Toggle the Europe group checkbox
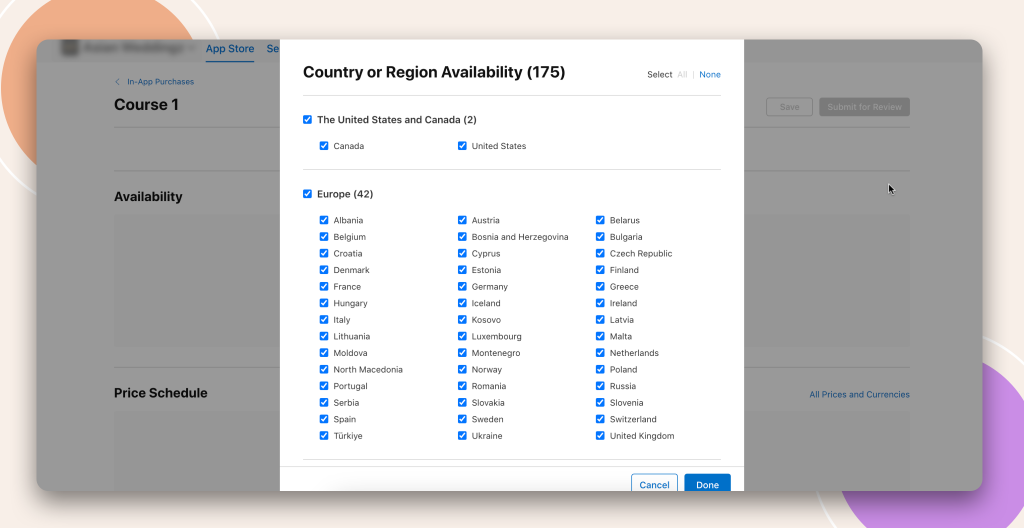This screenshot has width=1024, height=528. coord(308,194)
